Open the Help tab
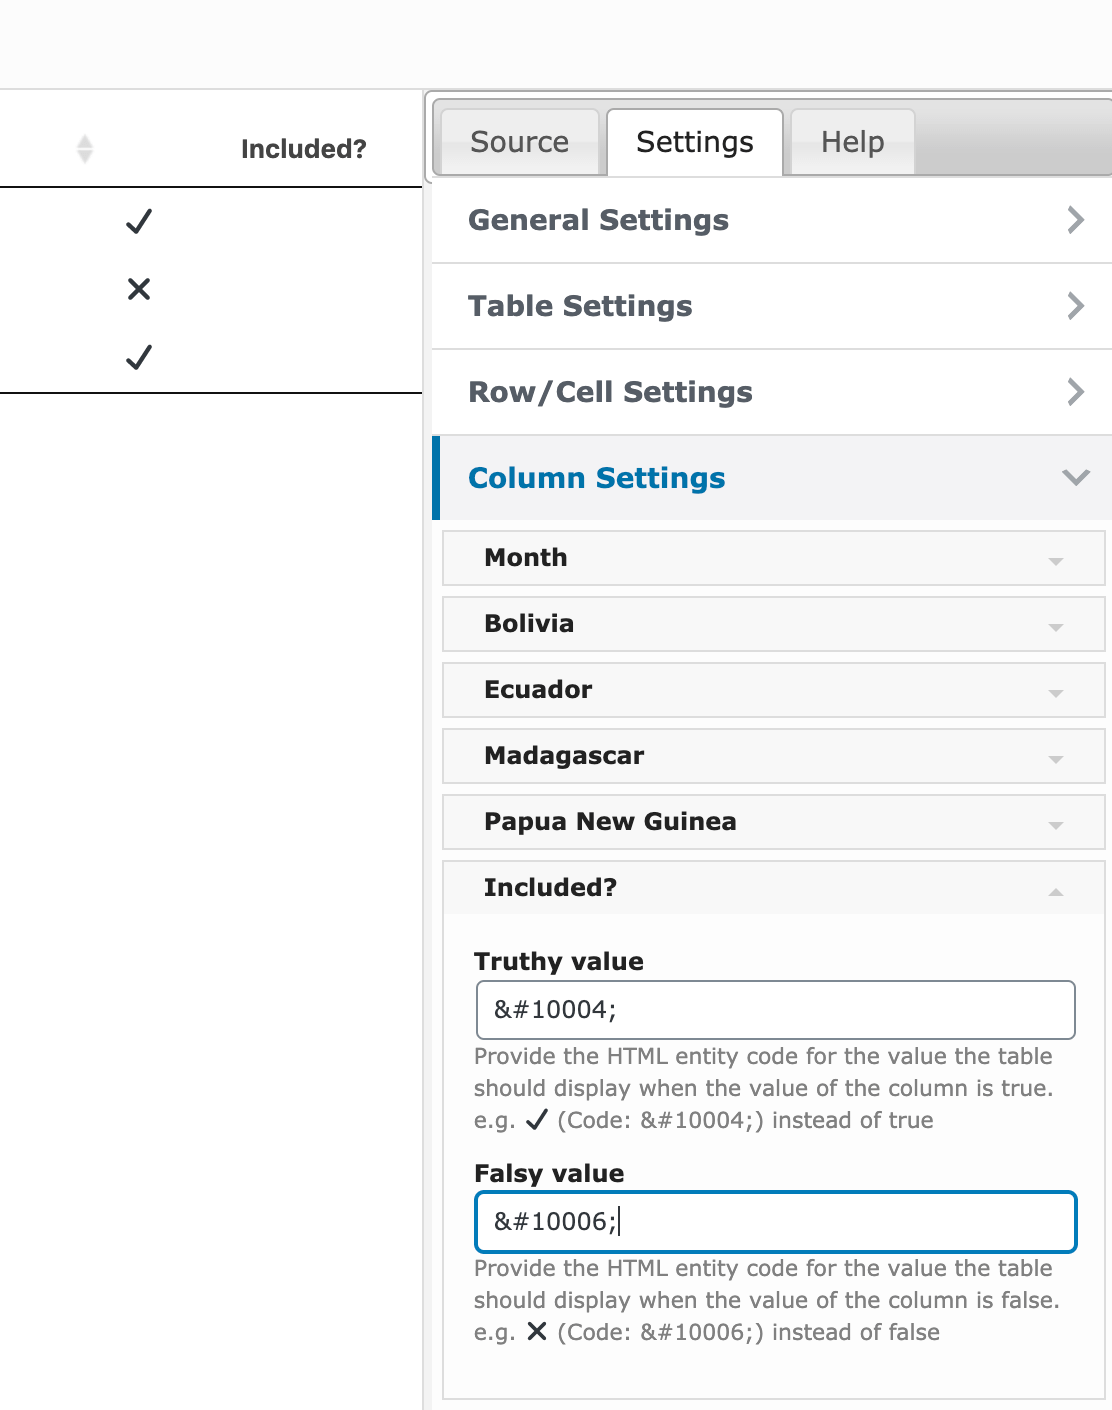The height and width of the screenshot is (1410, 1112). [852, 142]
